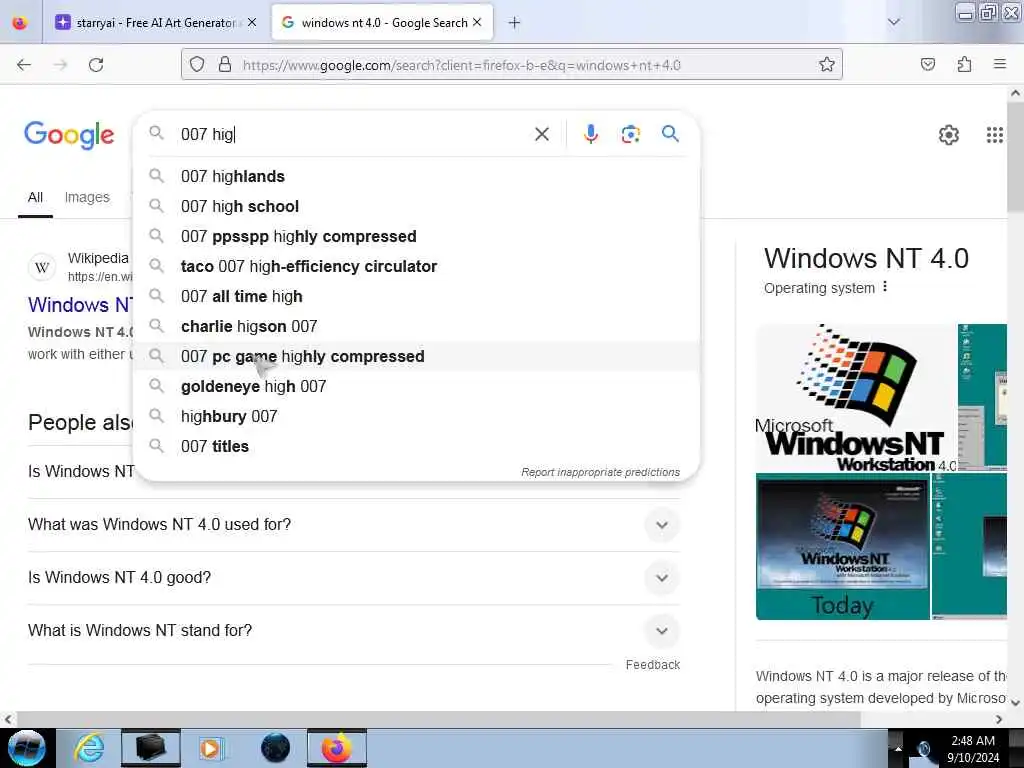Image resolution: width=1024 pixels, height=768 pixels.
Task: Submit search with blue magnifier
Action: [x=670, y=134]
